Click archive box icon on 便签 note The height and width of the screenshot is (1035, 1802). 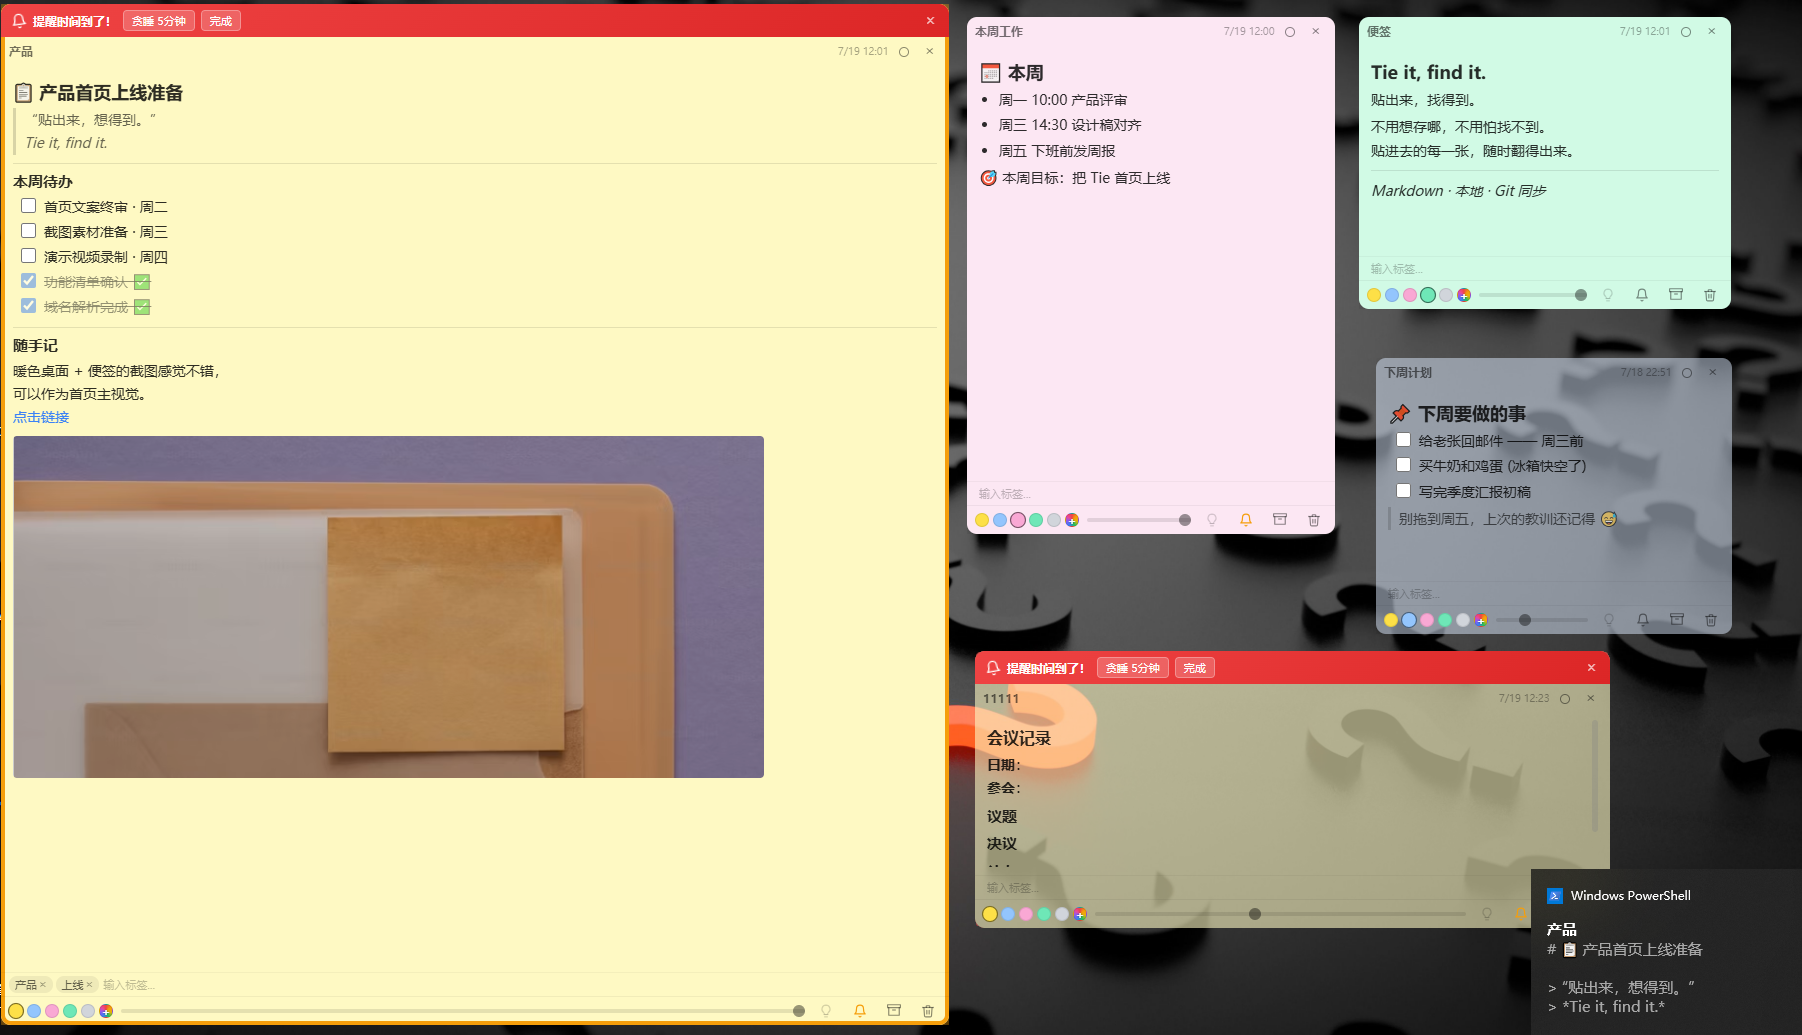point(1676,295)
